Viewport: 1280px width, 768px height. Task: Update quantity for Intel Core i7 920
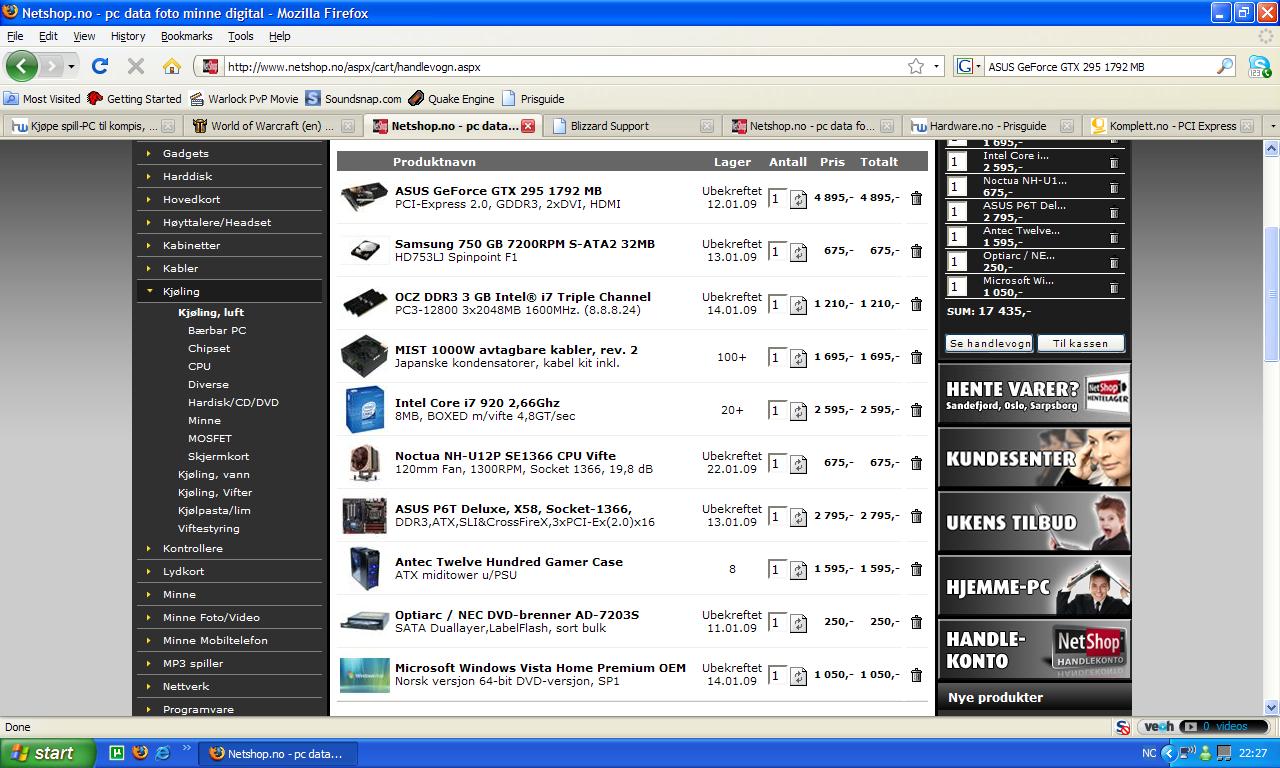tap(798, 411)
